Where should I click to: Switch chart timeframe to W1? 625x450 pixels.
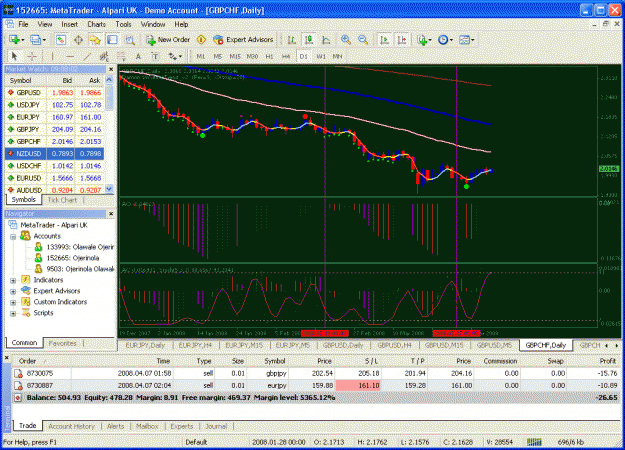[320, 57]
